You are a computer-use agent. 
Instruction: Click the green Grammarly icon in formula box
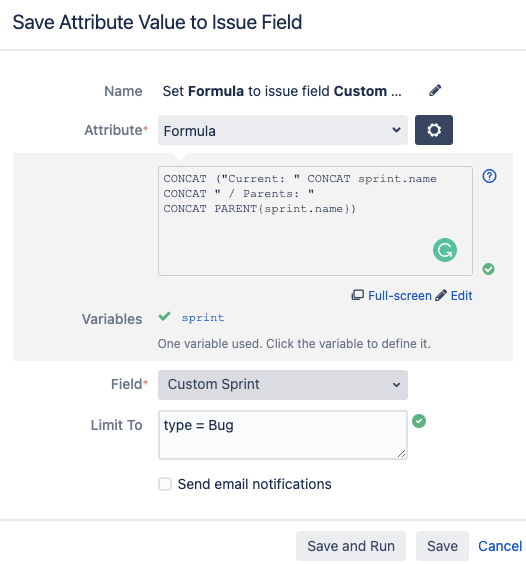point(445,250)
